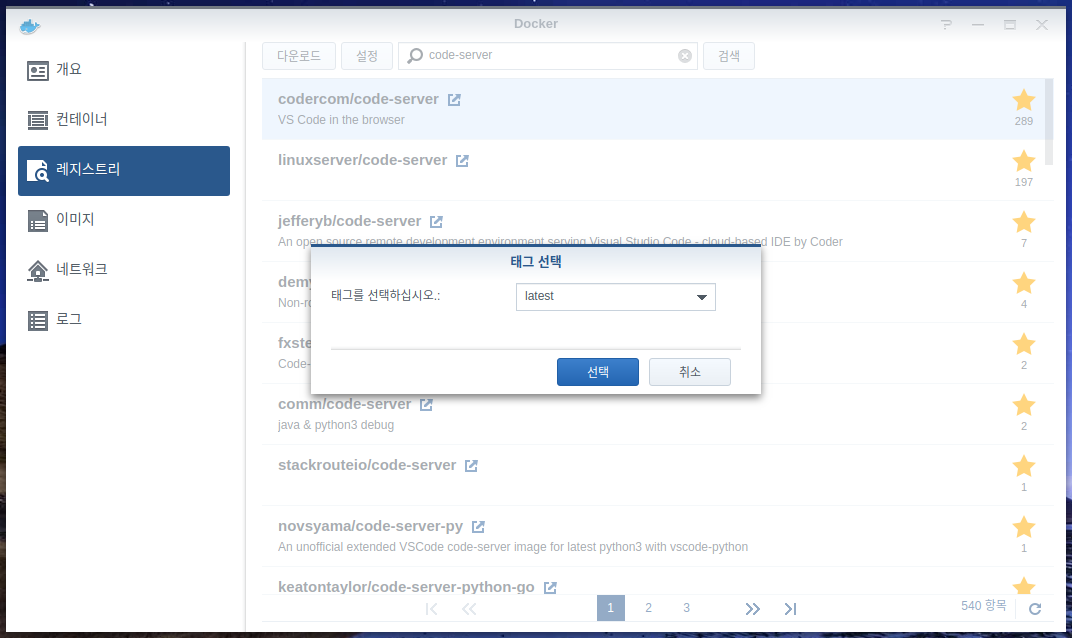Select the linuxserver/code-server row
The image size is (1072, 638).
[x=654, y=170]
